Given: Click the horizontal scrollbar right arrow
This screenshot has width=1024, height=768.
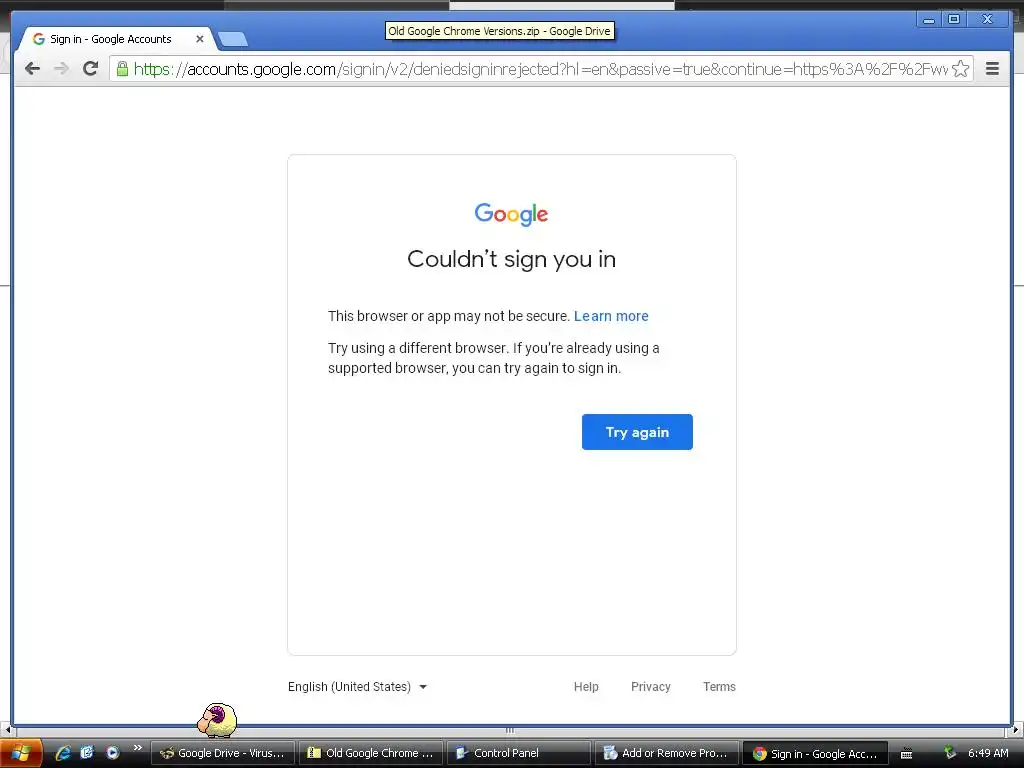Looking at the screenshot, I should coord(1016,730).
